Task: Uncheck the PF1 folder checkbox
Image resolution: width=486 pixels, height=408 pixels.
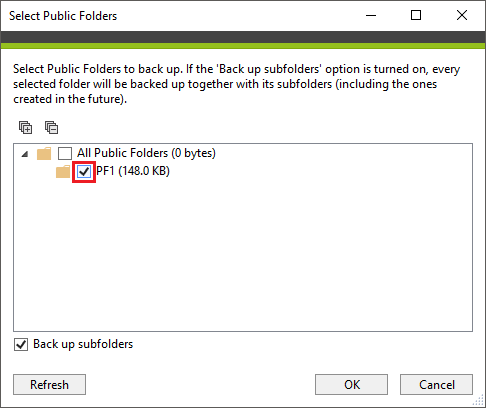Action: click(x=84, y=172)
